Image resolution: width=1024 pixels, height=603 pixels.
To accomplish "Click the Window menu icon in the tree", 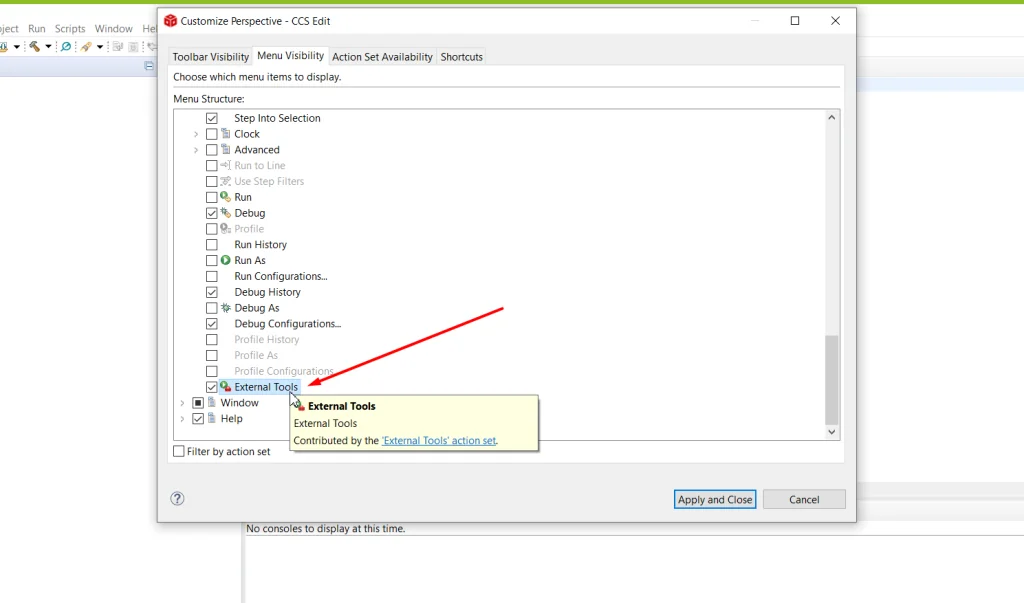I will click(x=212, y=402).
